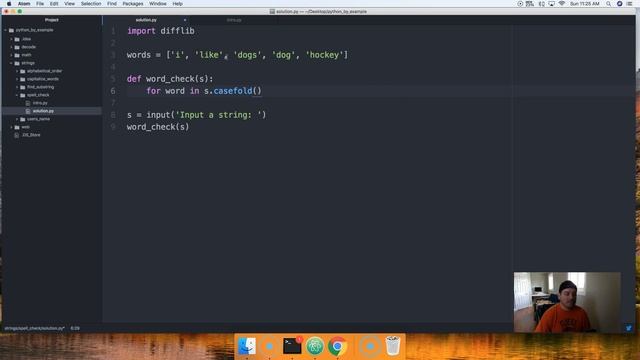
Task: Click the 'word_check(s)' call on line 9
Action: pos(158,127)
